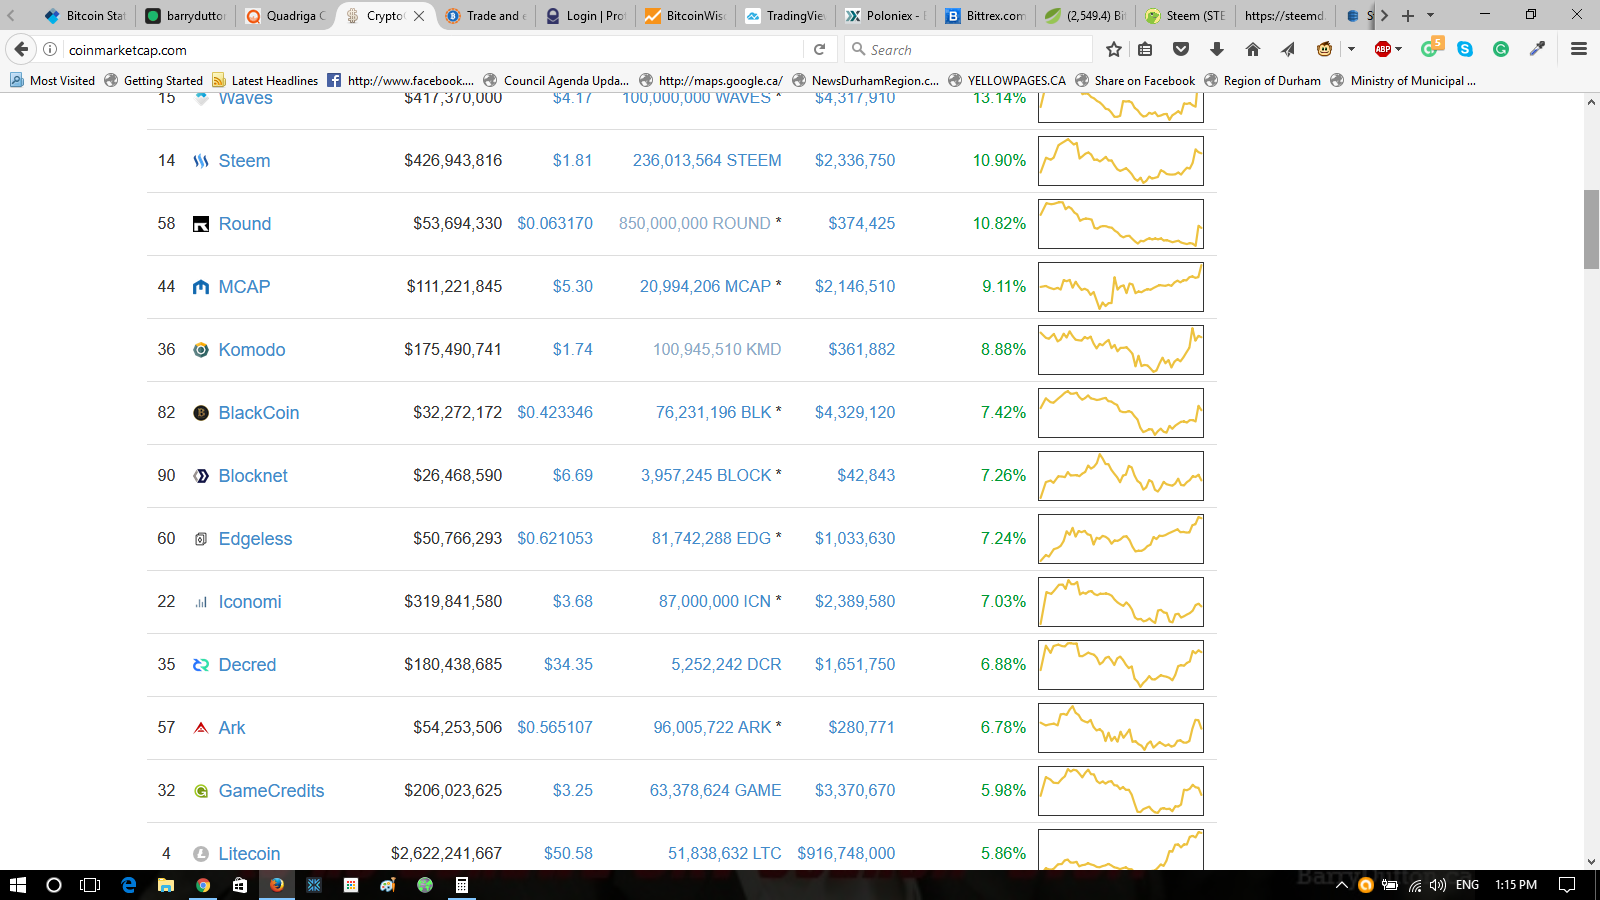The height and width of the screenshot is (900, 1600).
Task: Open the Blocknet coin link
Action: coord(253,476)
